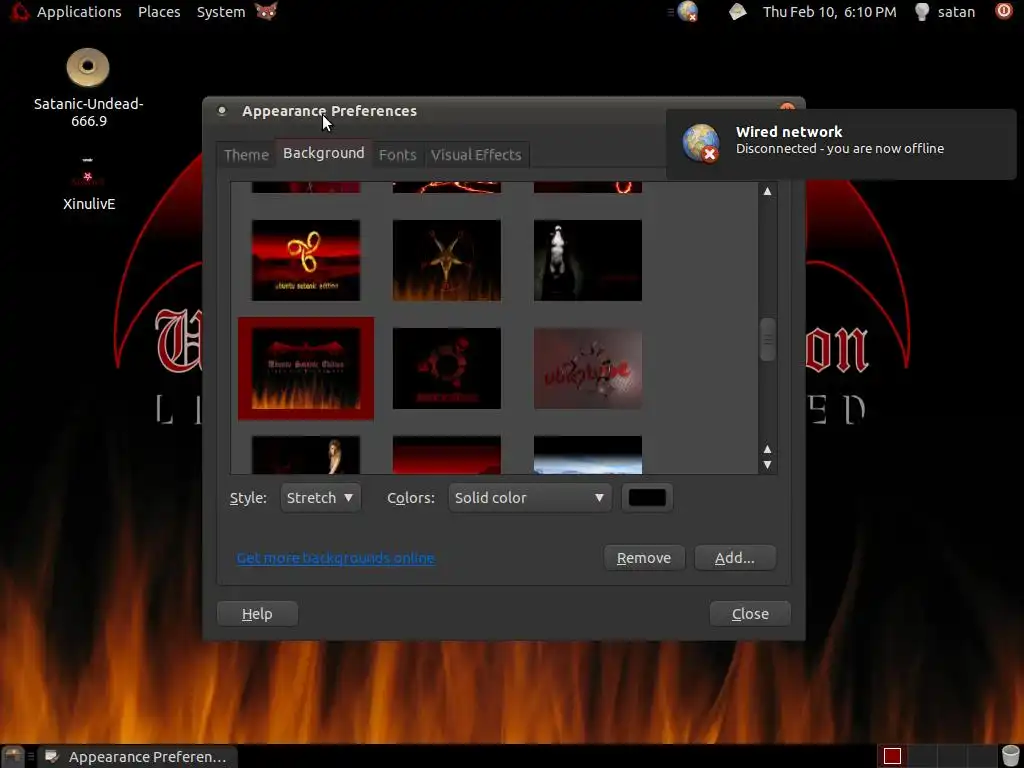Activate Appearance Preferen... taskbar entry
1024x768 pixels.
(x=137, y=757)
